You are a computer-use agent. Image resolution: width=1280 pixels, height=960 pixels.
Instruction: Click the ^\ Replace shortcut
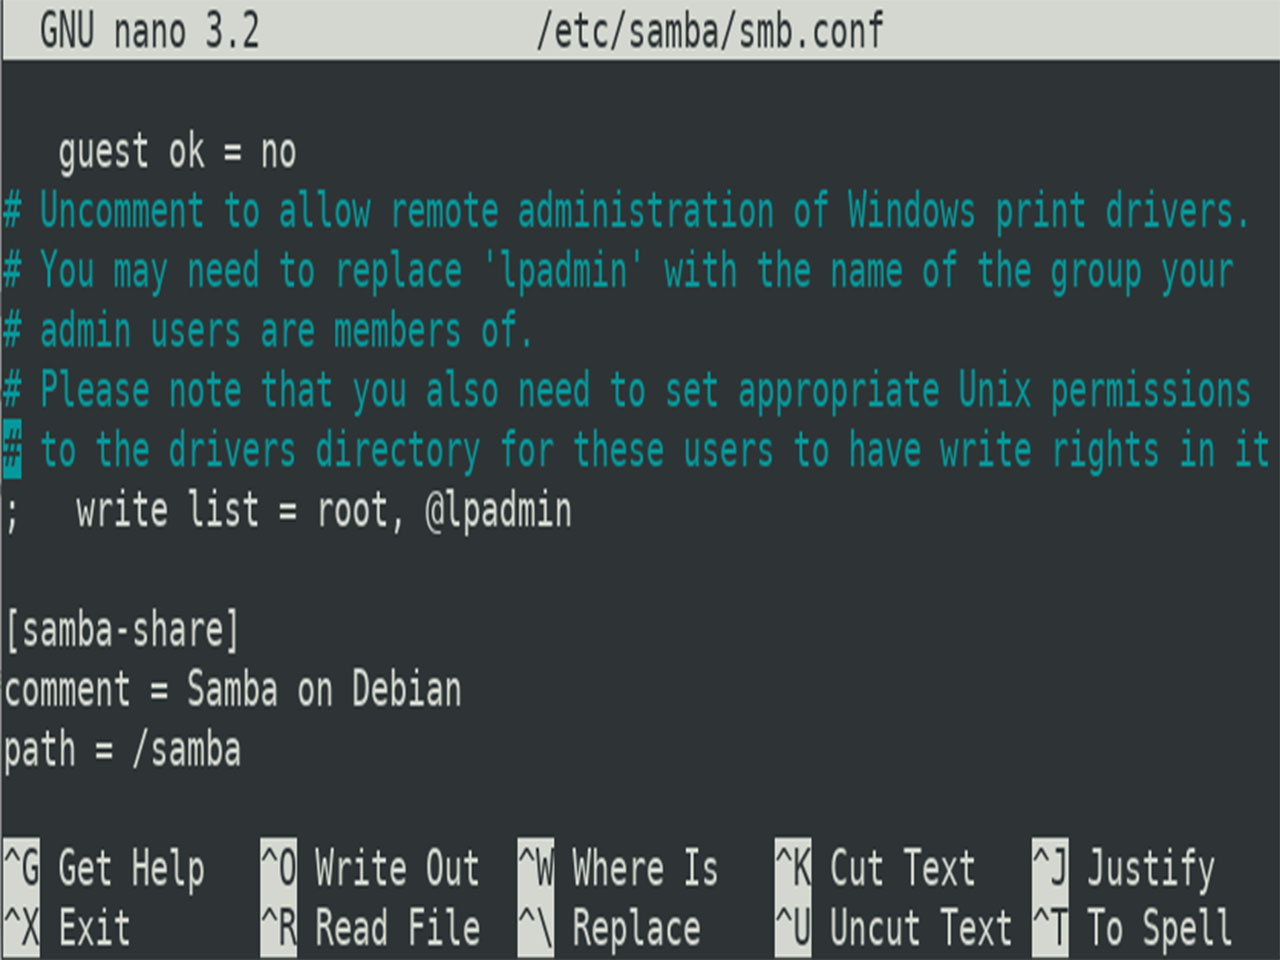click(x=610, y=928)
